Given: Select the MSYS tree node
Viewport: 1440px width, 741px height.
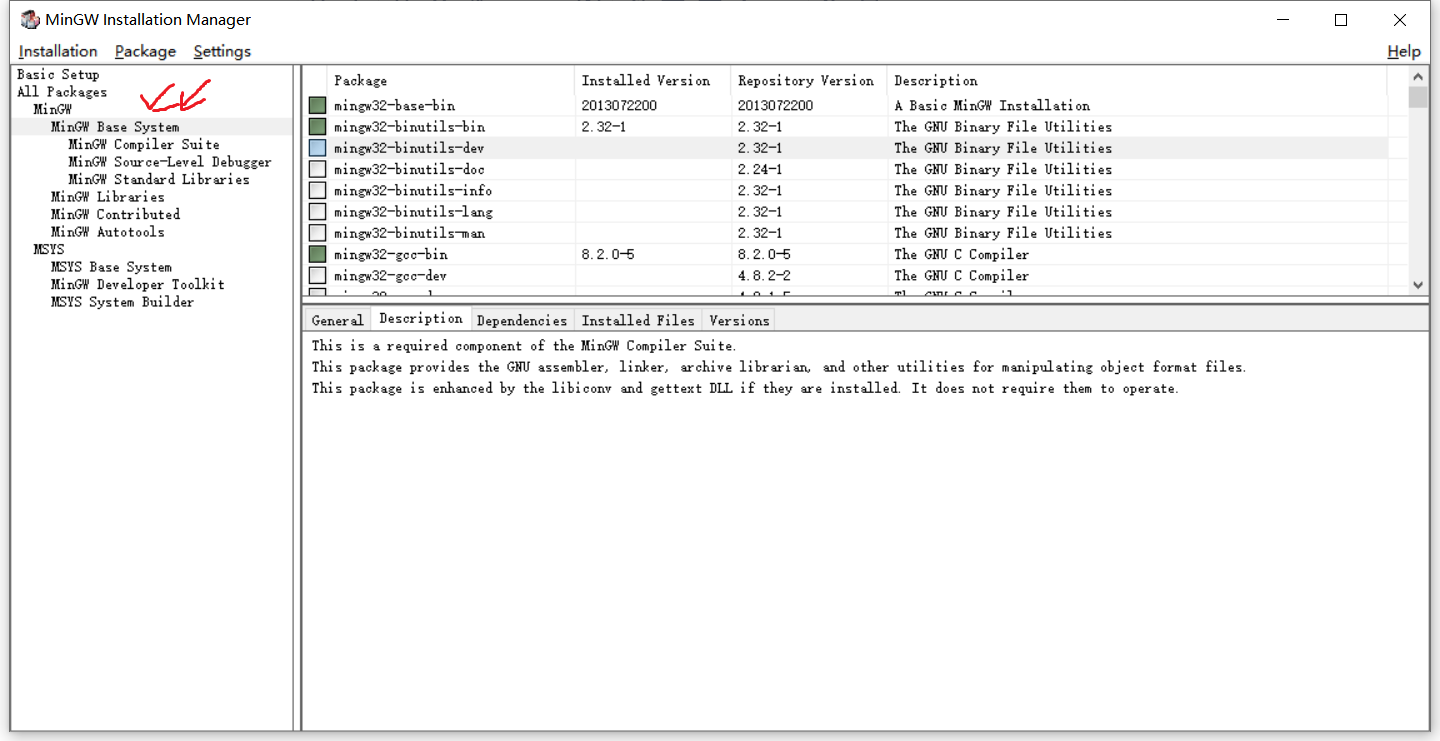Looking at the screenshot, I should click(49, 249).
